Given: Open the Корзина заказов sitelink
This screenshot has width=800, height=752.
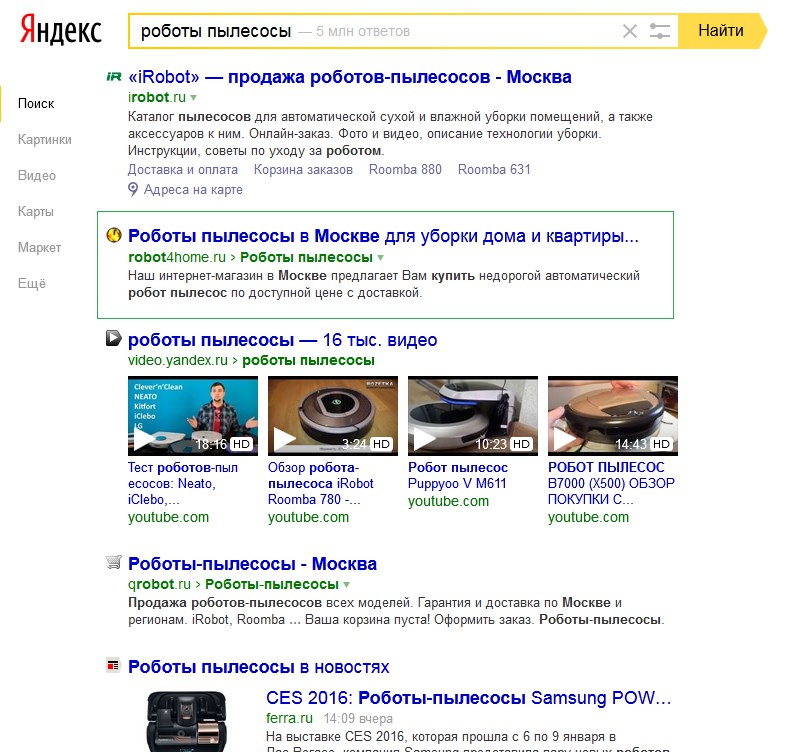Looking at the screenshot, I should coord(303,169).
